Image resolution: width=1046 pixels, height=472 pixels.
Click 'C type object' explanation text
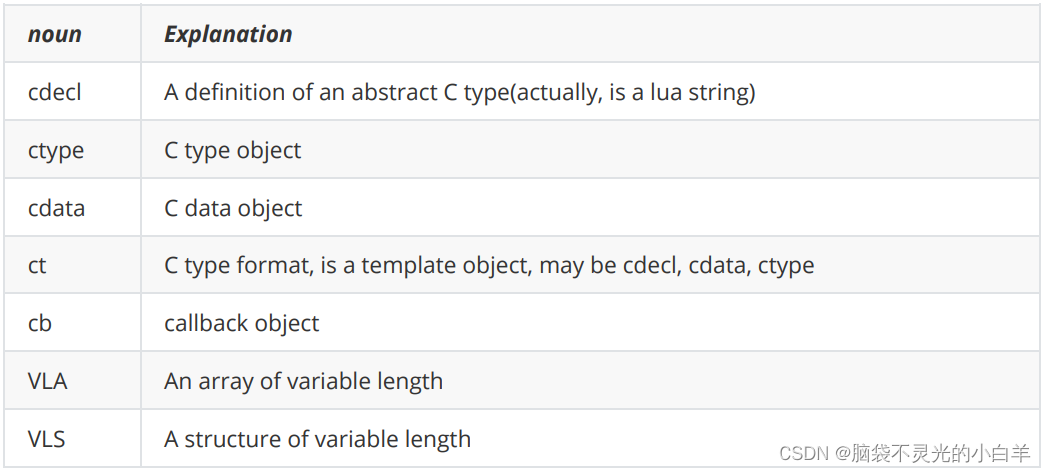(x=233, y=150)
